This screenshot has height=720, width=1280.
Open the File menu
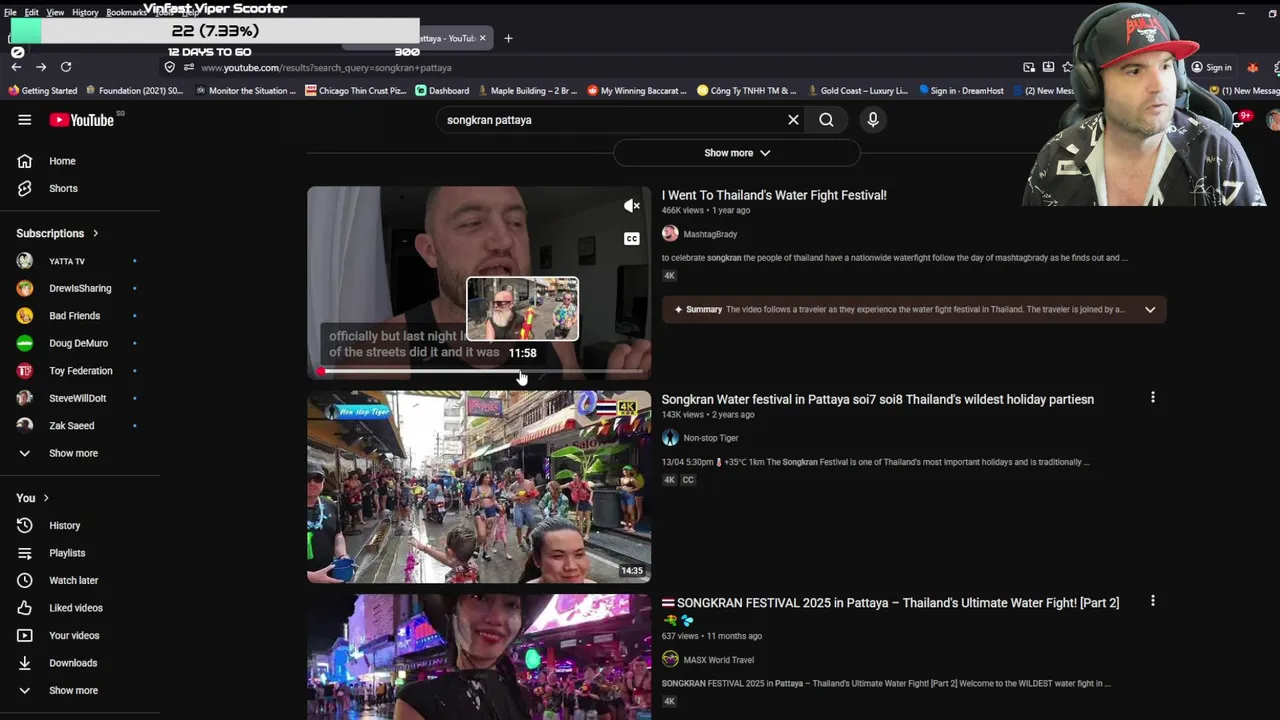(x=10, y=12)
